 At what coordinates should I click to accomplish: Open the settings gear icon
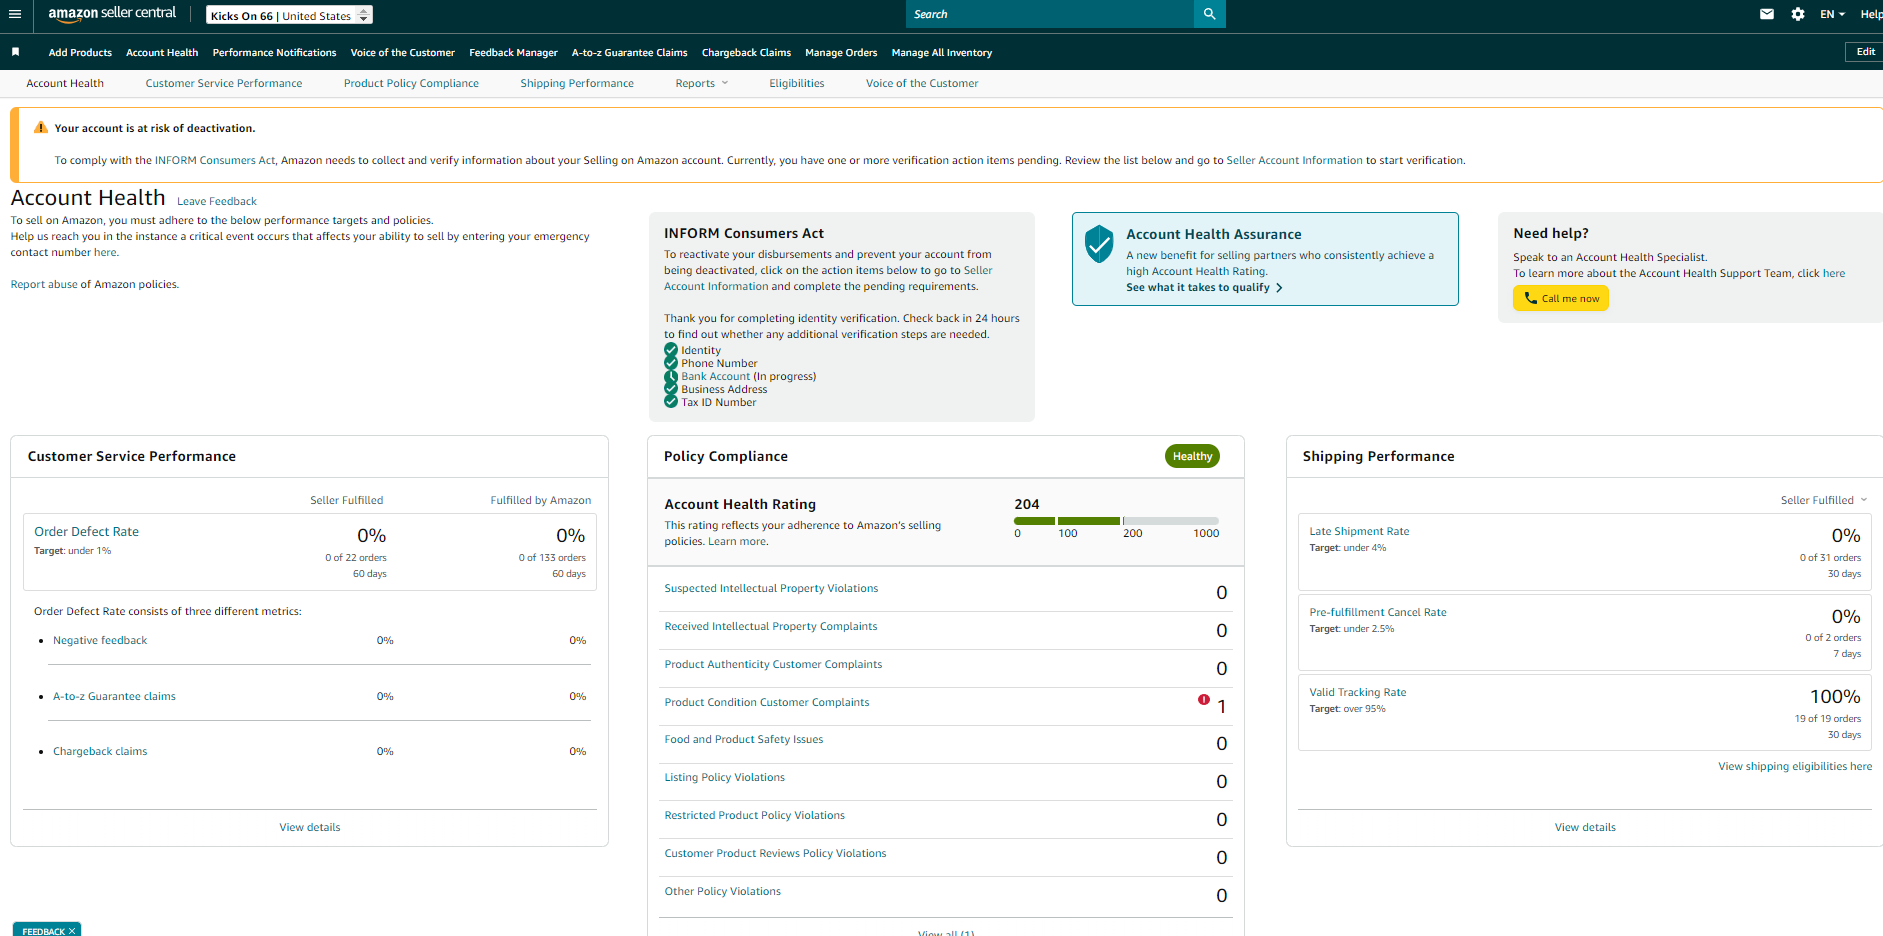tap(1798, 14)
